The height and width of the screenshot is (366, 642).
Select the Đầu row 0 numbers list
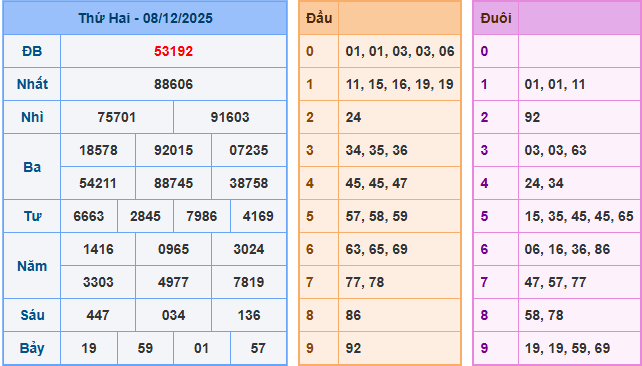point(400,52)
